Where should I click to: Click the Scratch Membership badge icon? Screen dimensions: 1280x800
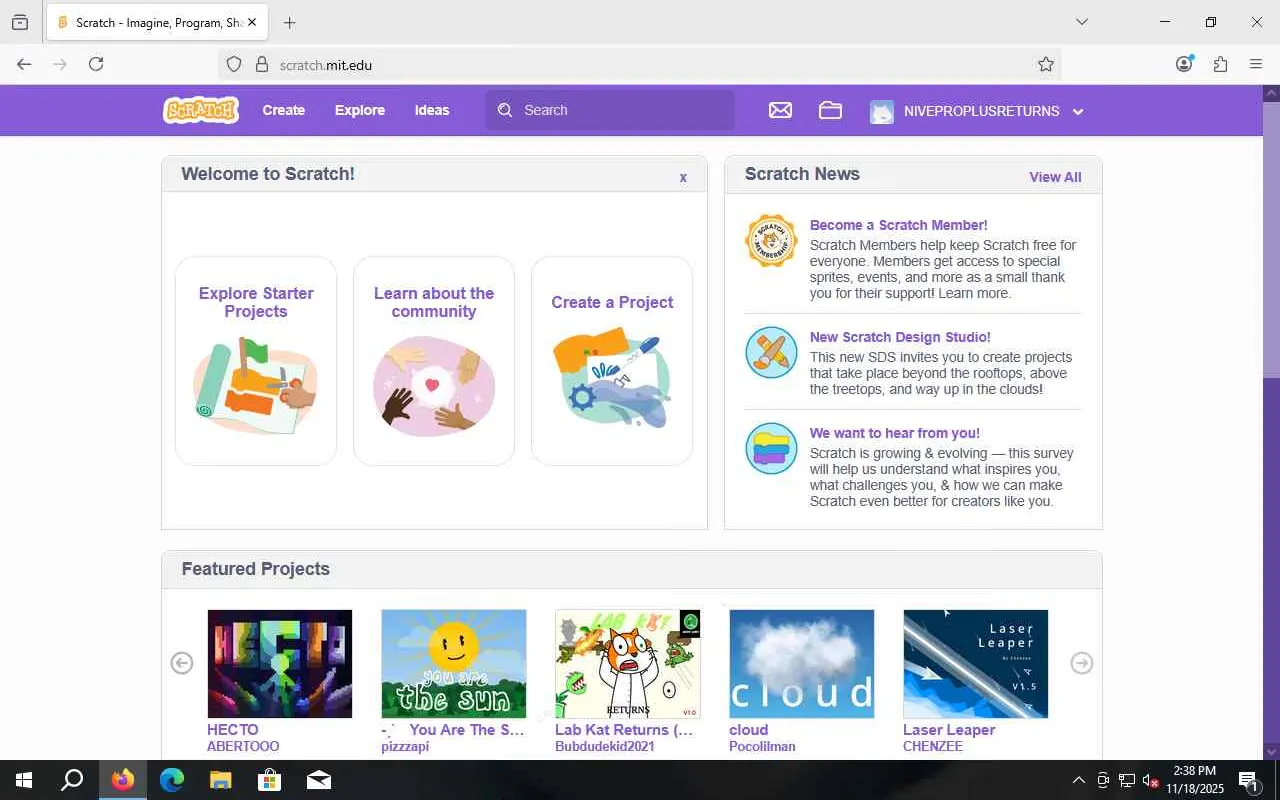(x=771, y=241)
